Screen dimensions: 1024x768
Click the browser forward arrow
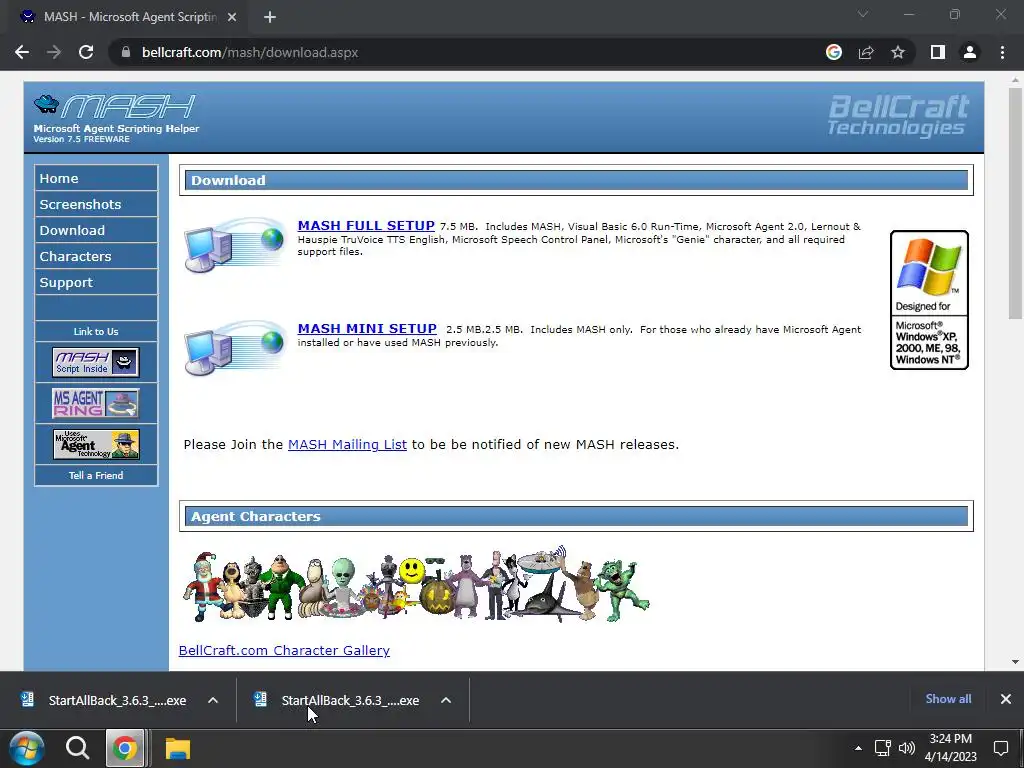(54, 52)
